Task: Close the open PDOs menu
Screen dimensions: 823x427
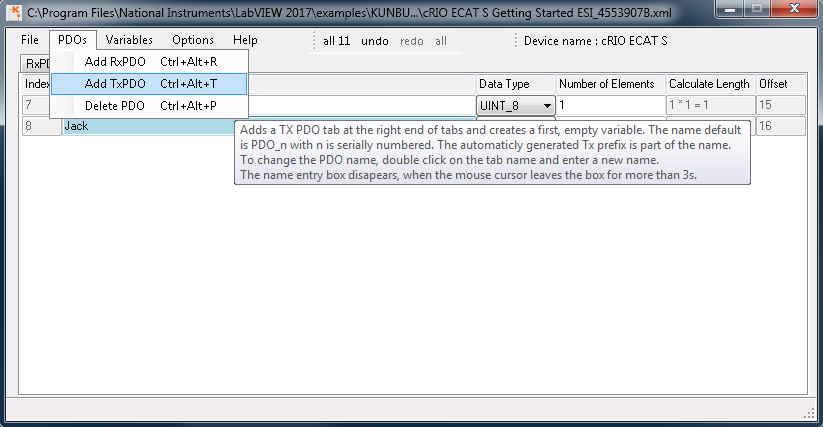Action: pos(71,40)
